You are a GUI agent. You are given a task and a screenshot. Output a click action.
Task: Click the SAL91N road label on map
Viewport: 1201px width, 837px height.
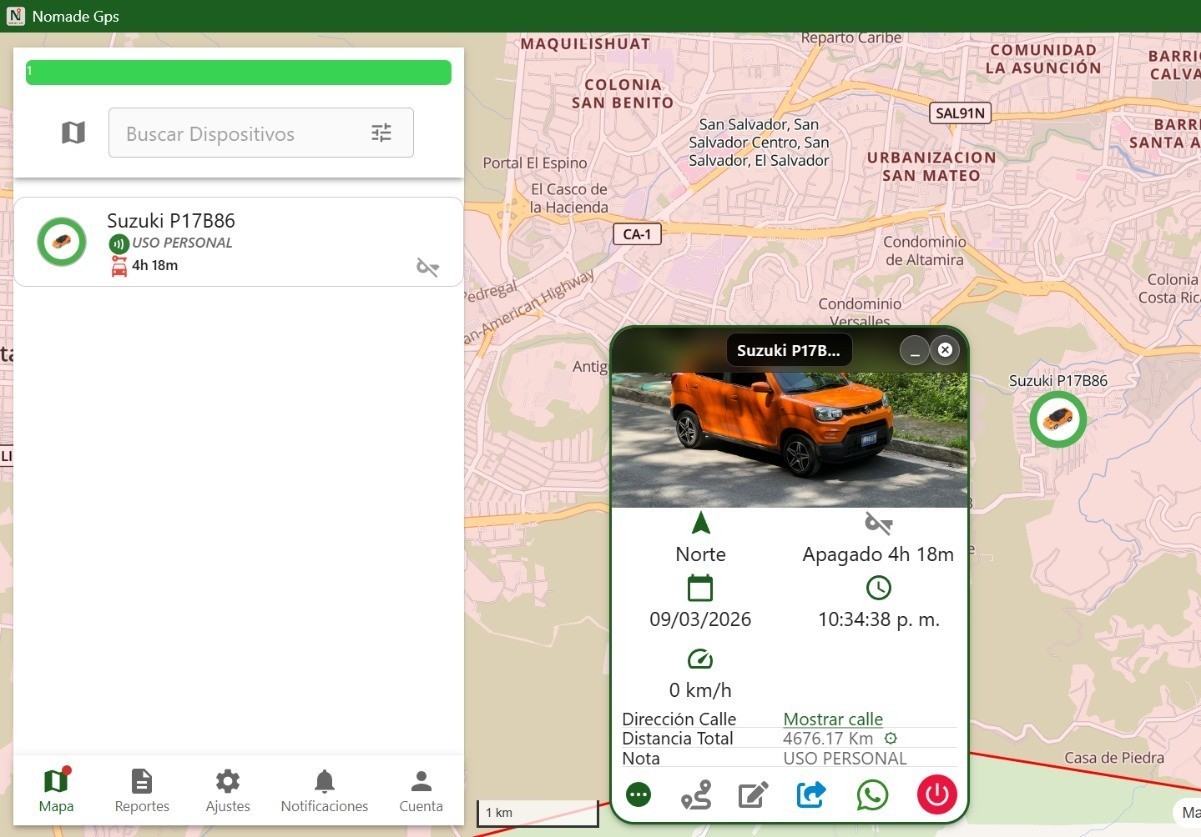tap(960, 113)
